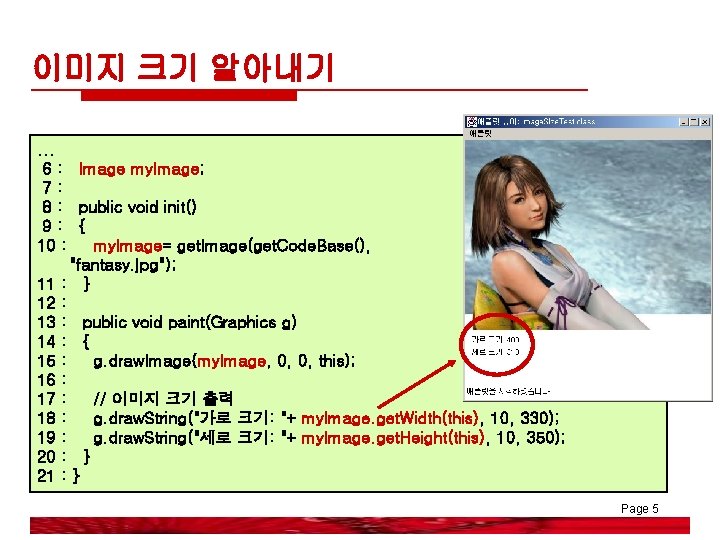Viewport: 720px width, 540px height.
Task: Click line 13 'public void paint(Graphics g)'
Action: [x=189, y=322]
